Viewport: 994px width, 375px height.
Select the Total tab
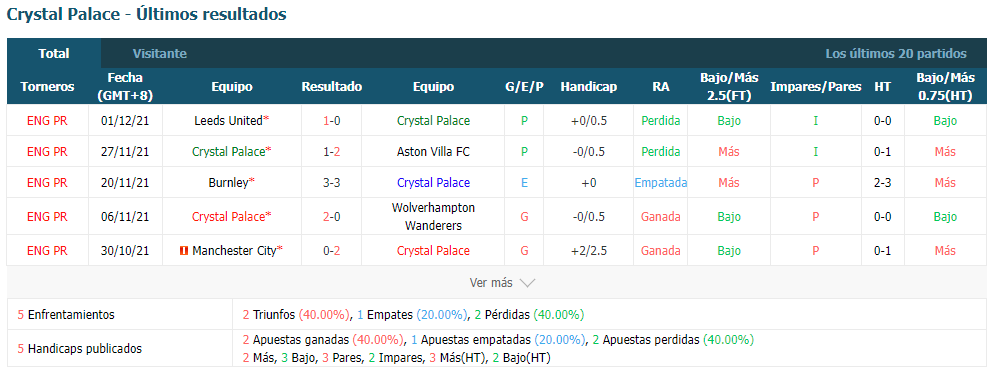(54, 54)
